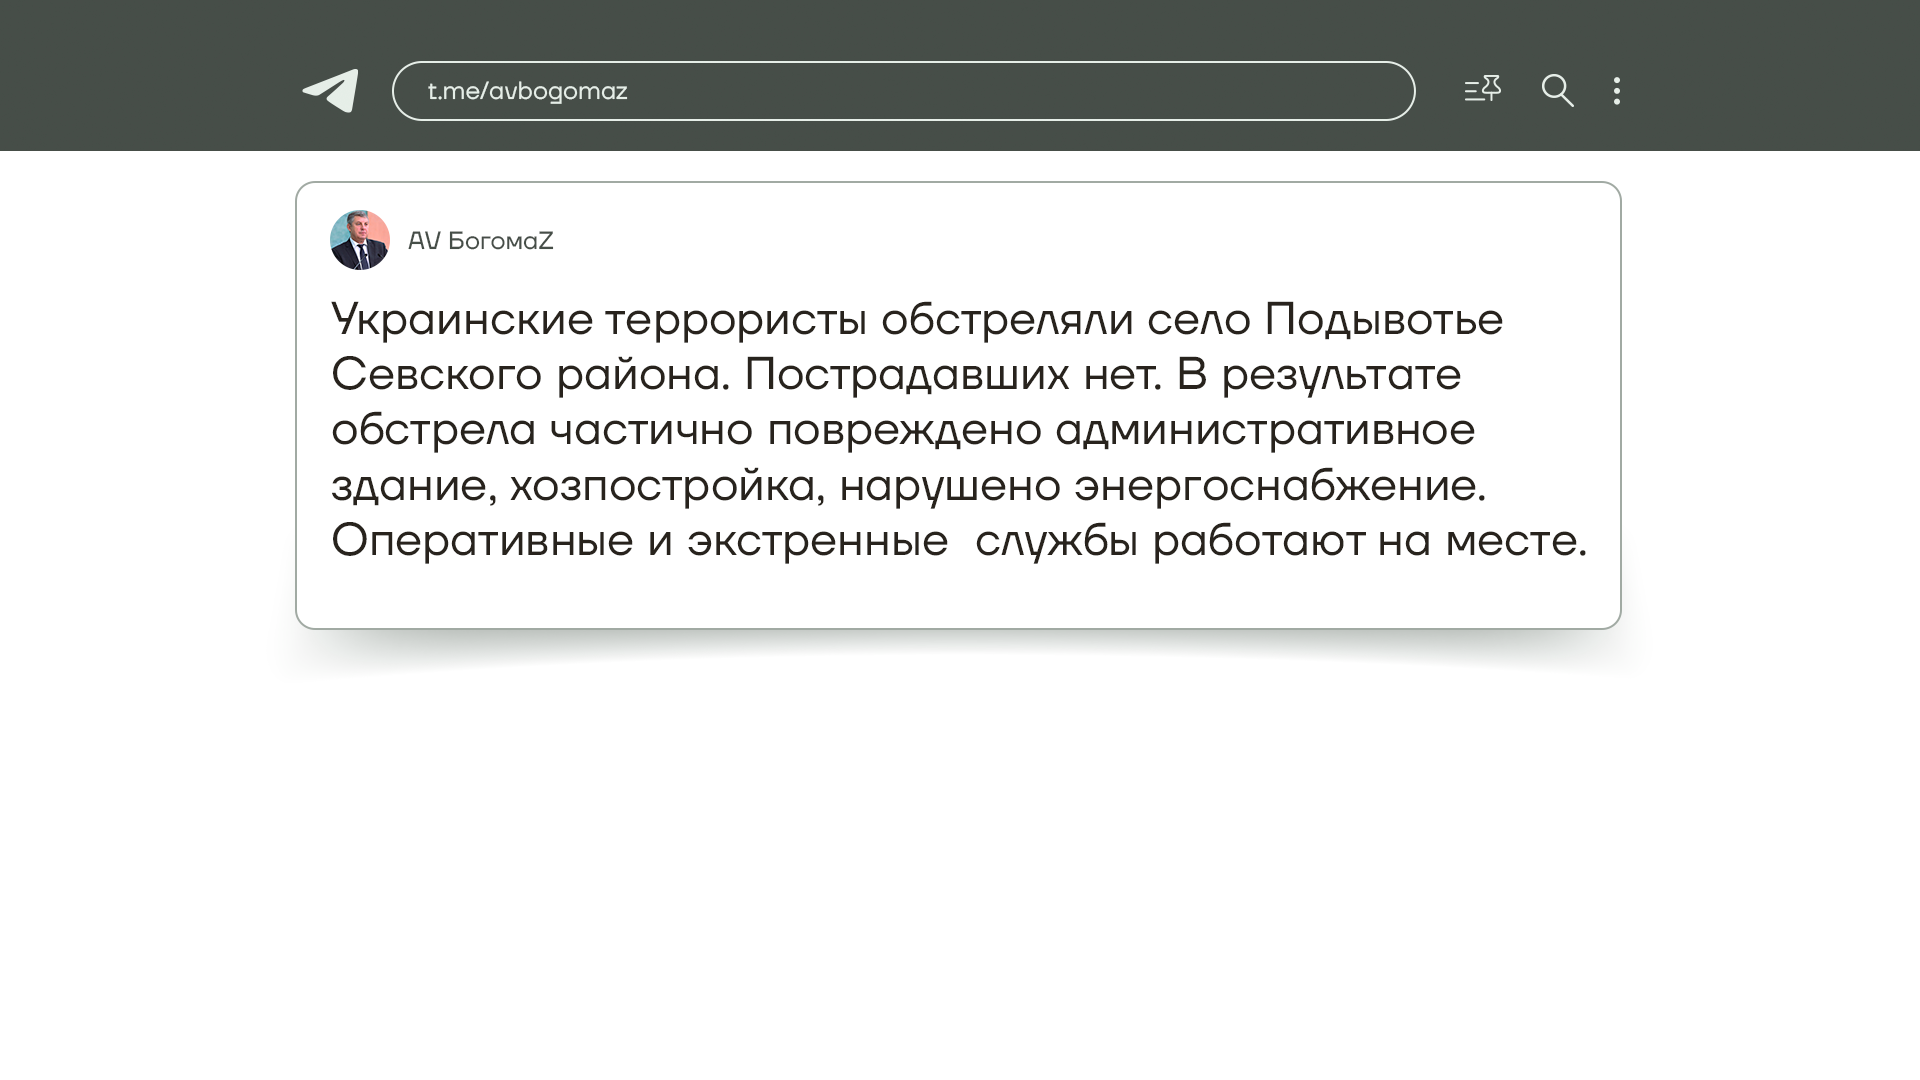Click the word "административное" in the post

pos(1264,430)
